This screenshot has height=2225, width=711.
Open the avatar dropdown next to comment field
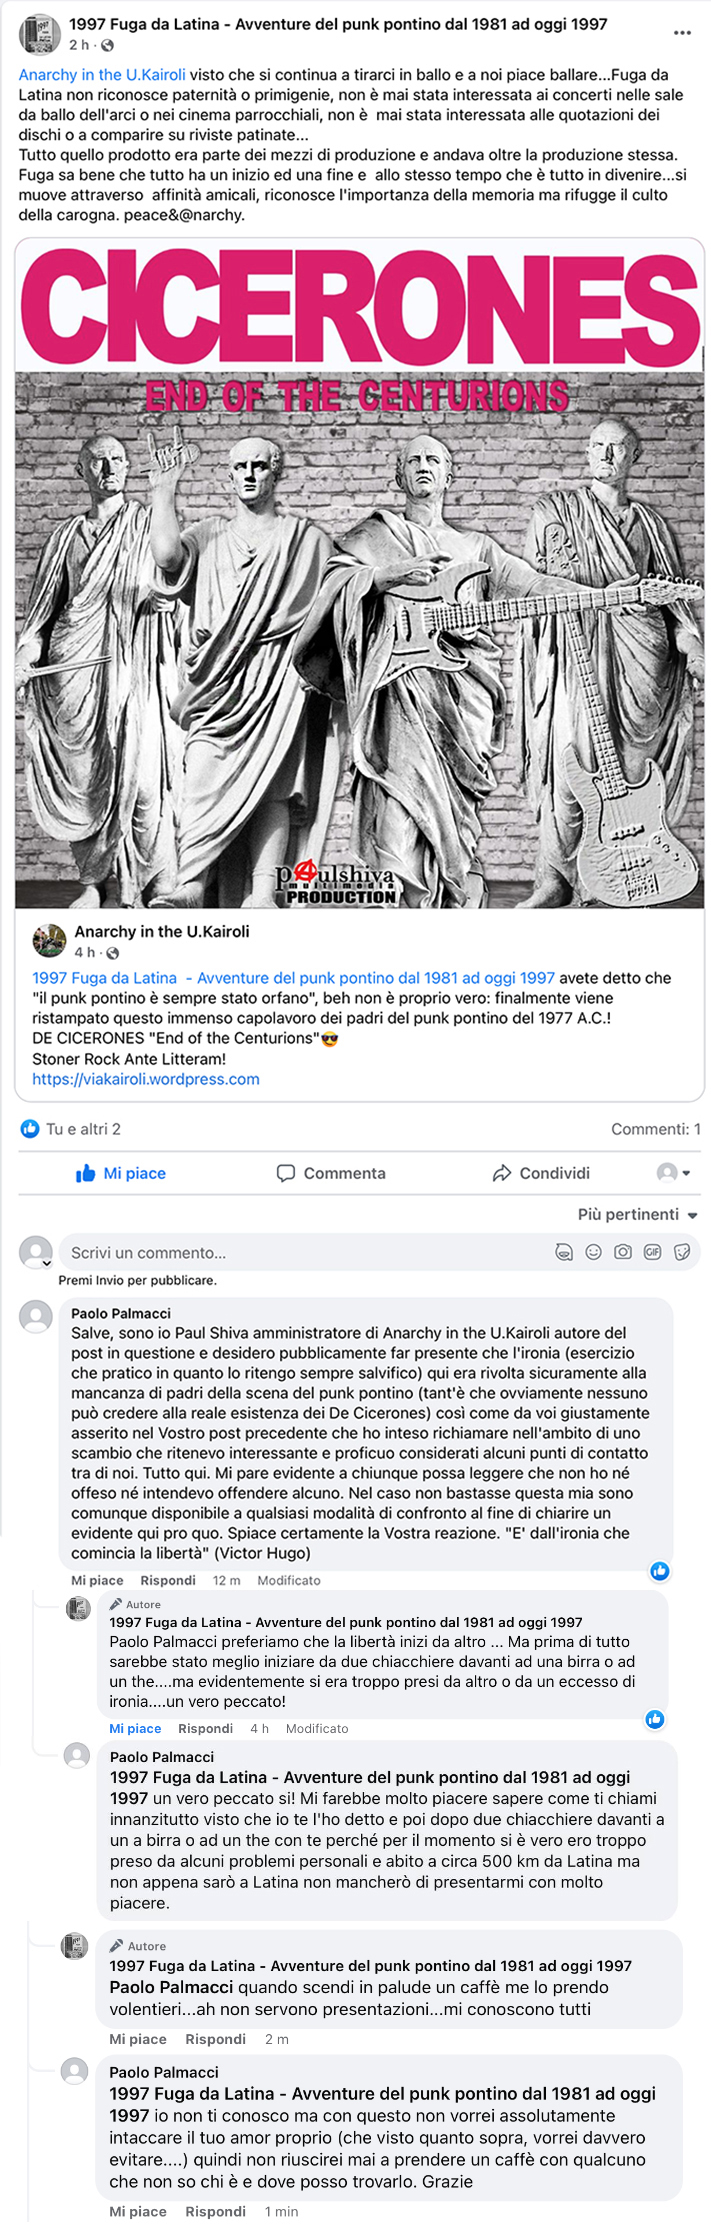(x=36, y=1252)
